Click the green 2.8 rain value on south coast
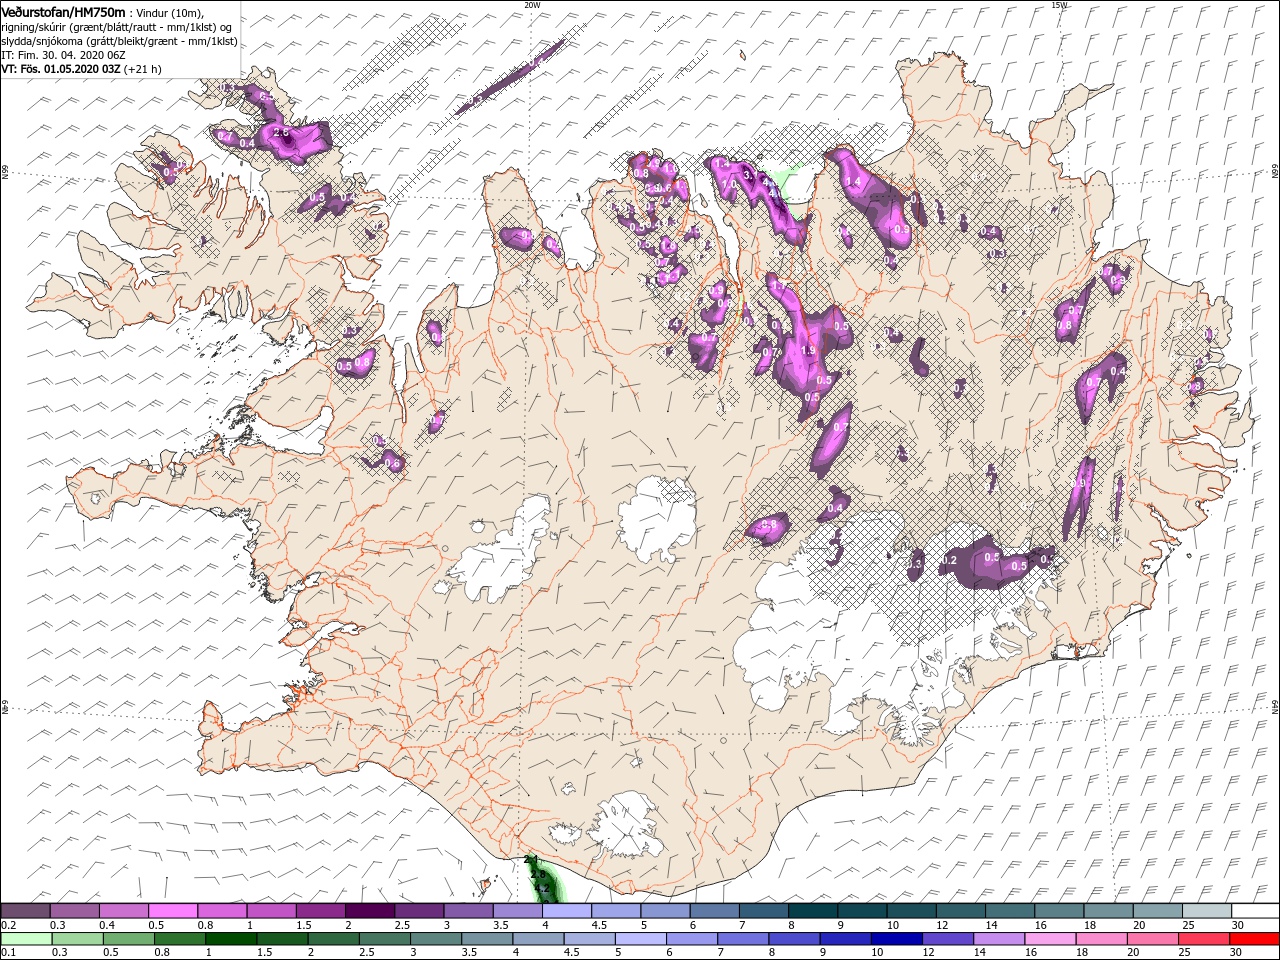The height and width of the screenshot is (960, 1280). coord(537,875)
